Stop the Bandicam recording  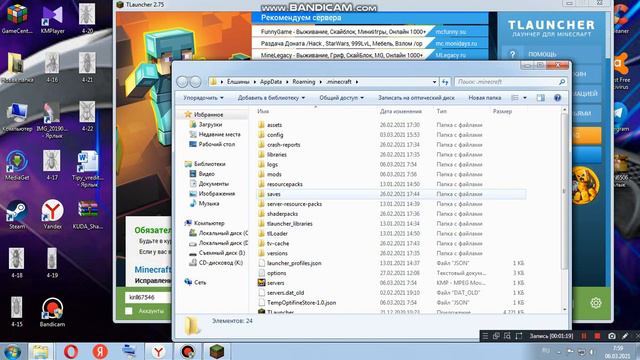coord(597,336)
